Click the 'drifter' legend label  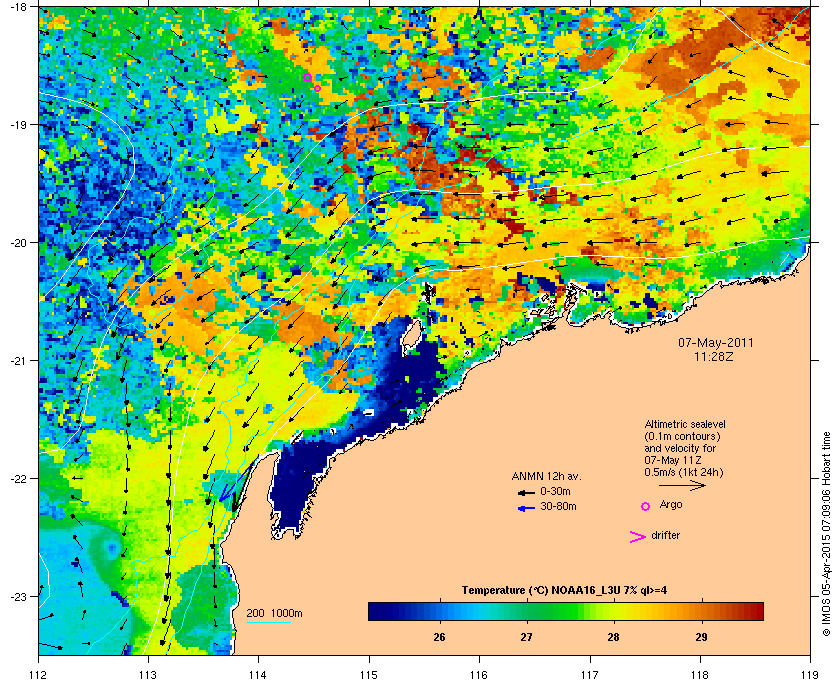[665, 535]
